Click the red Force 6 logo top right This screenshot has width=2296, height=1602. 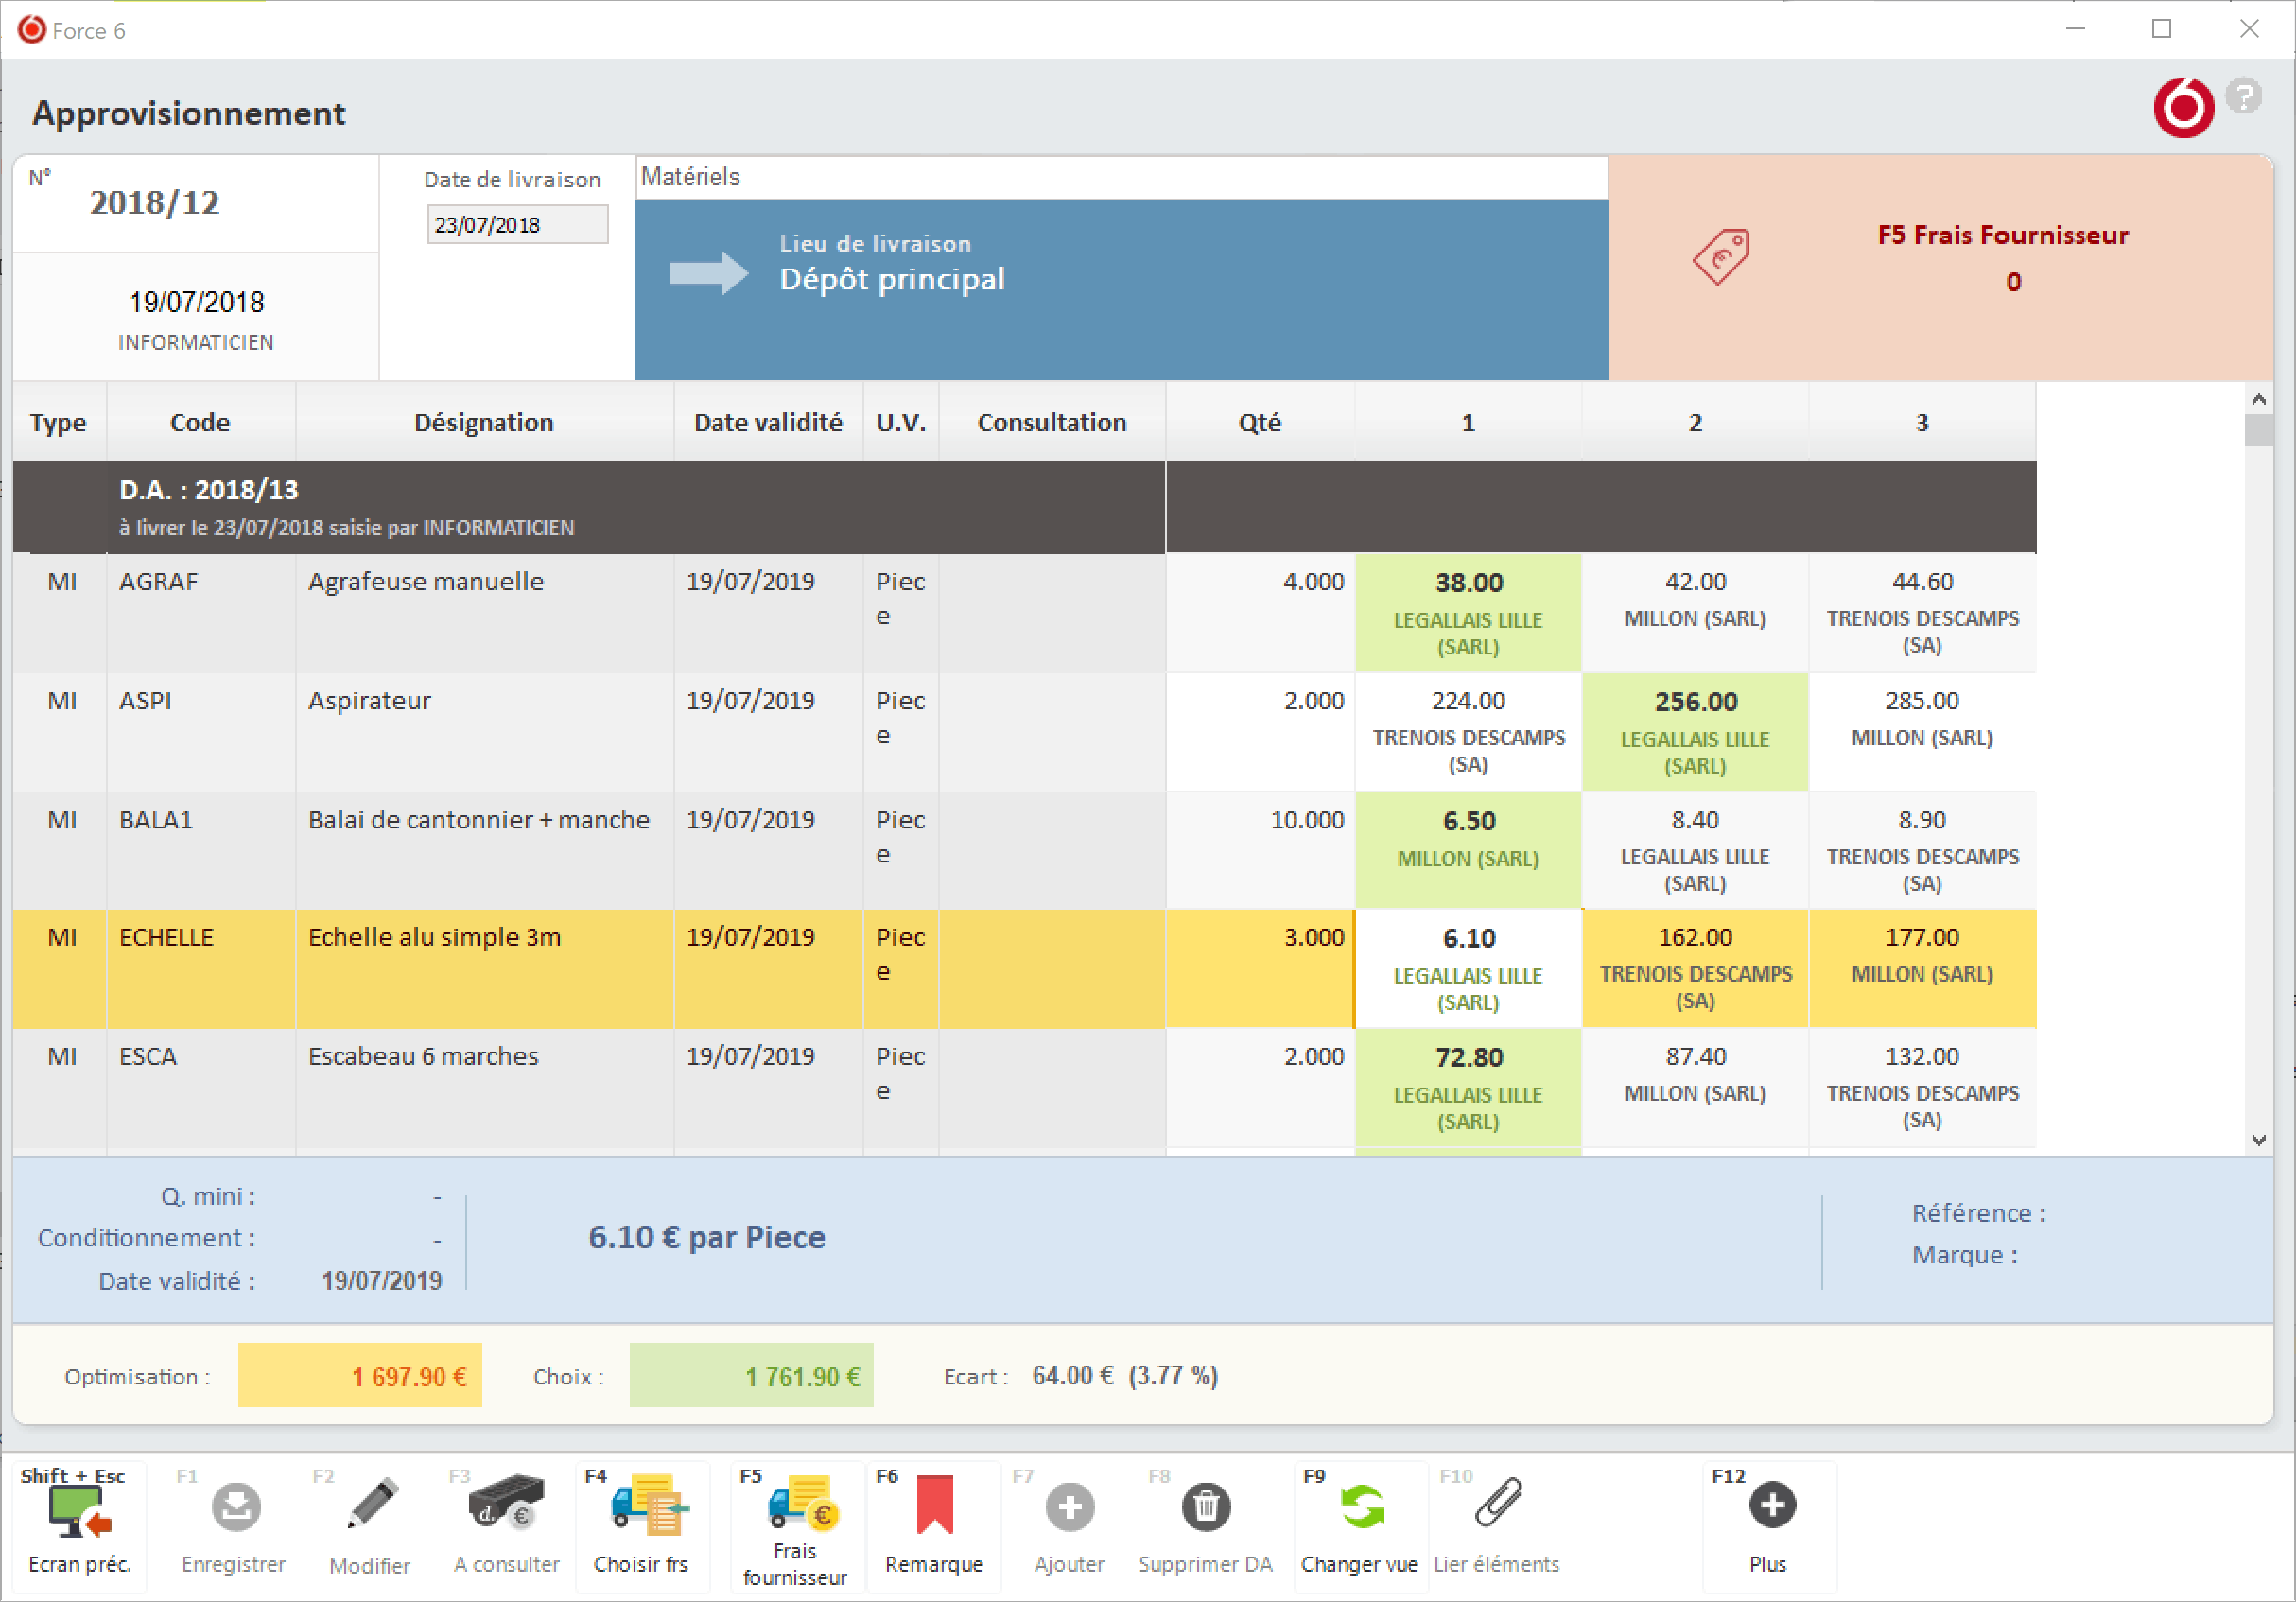[x=2184, y=107]
